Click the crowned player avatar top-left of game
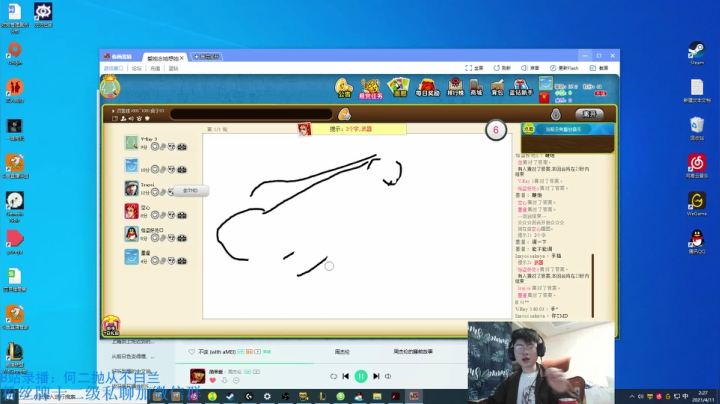This screenshot has height=404, width=720. [110, 87]
